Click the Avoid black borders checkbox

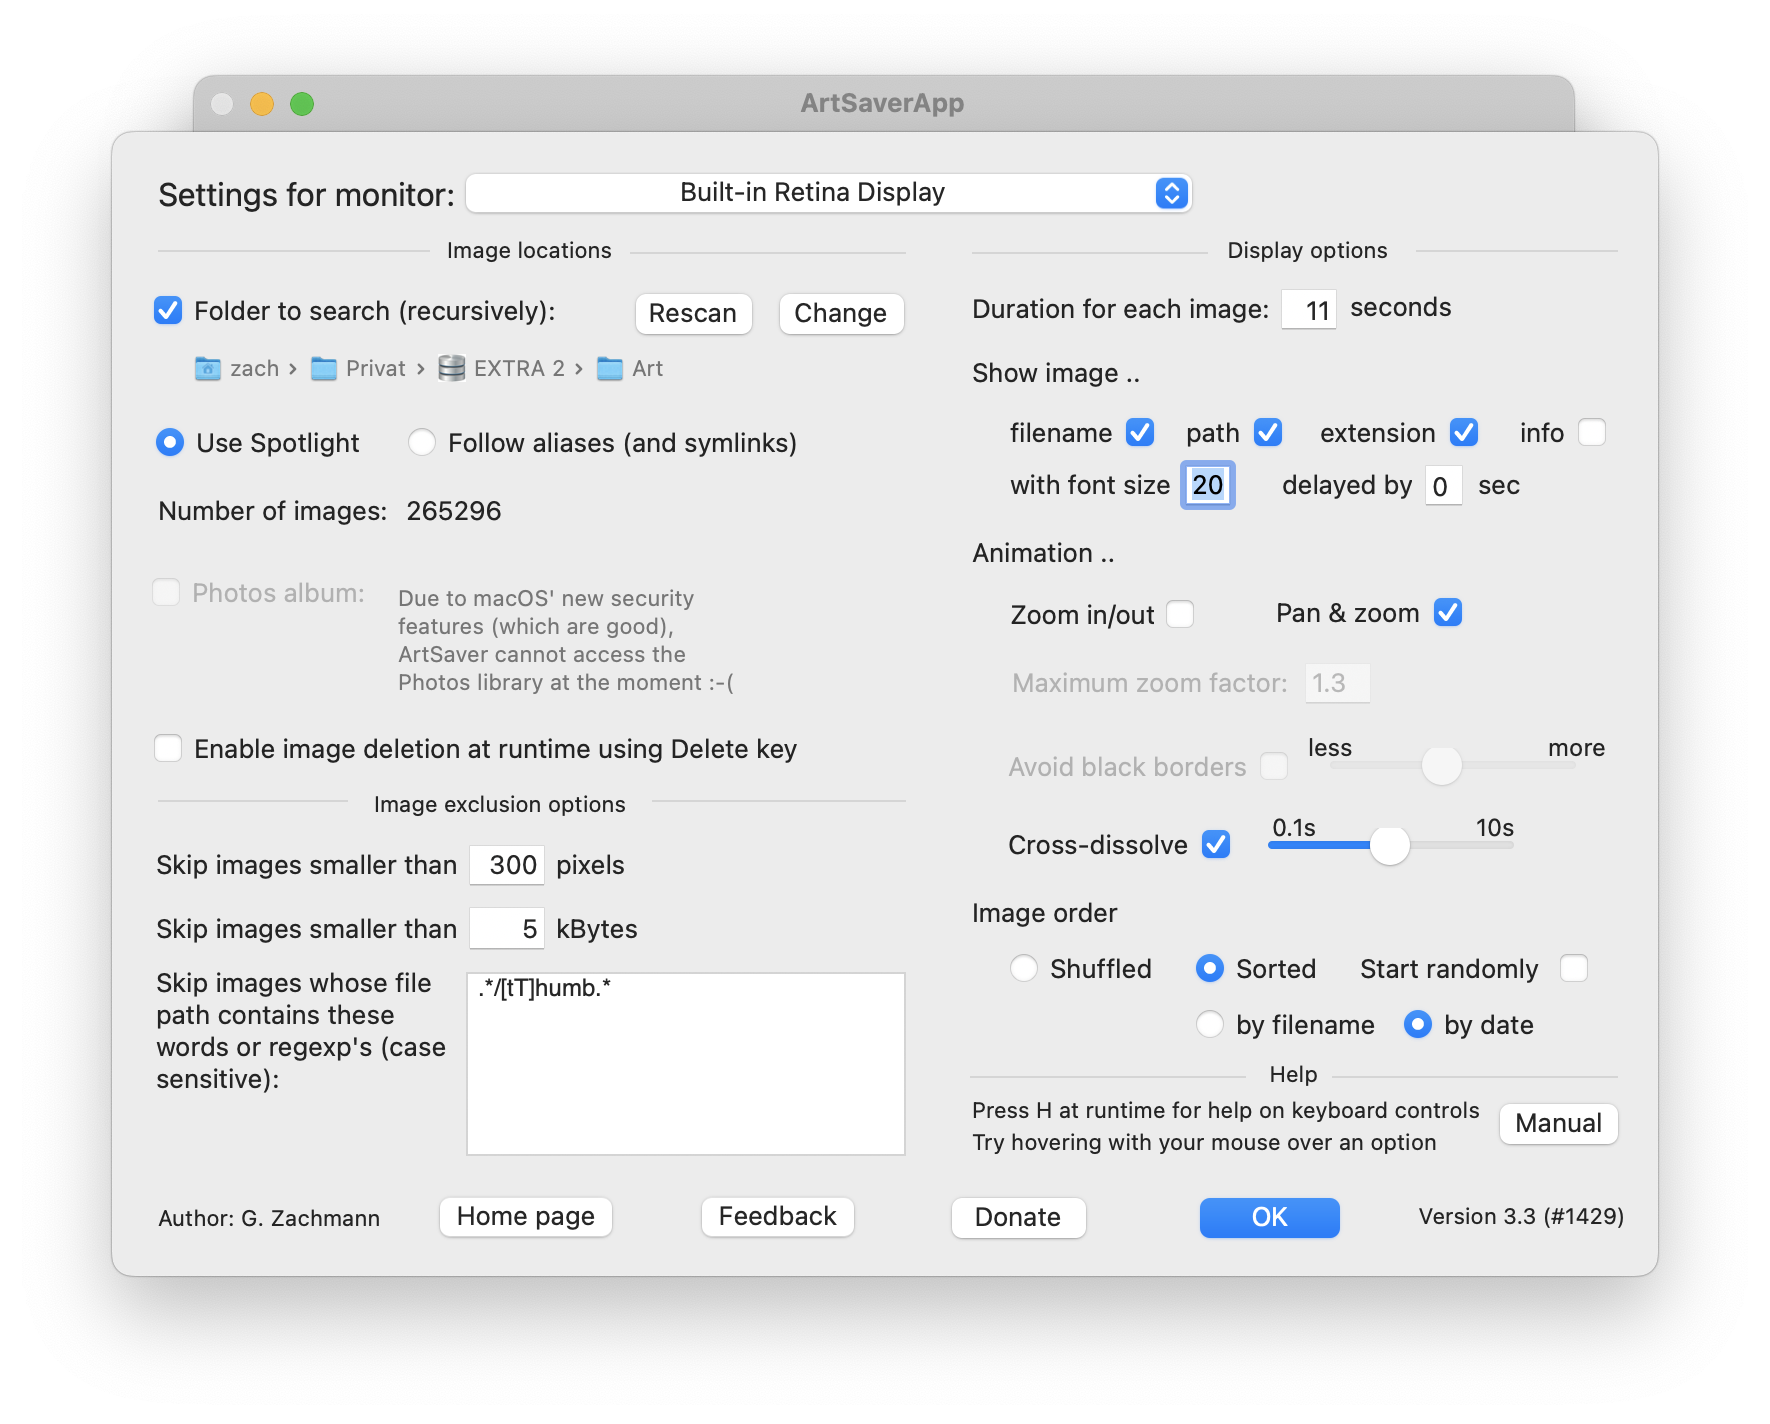pyautogui.click(x=1274, y=766)
